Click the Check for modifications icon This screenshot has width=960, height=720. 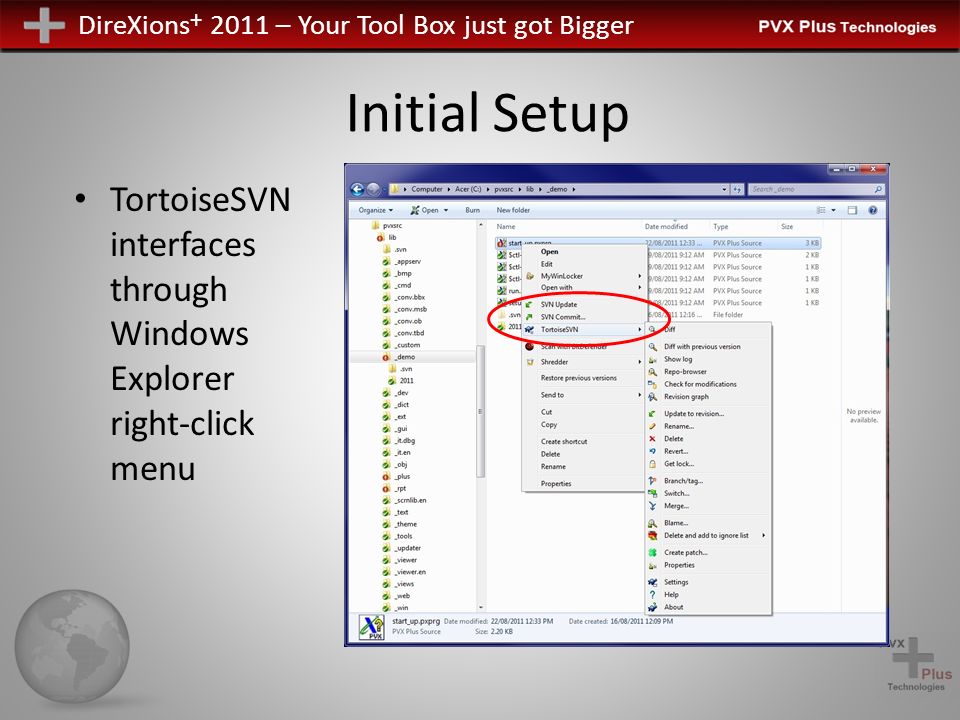tap(653, 384)
